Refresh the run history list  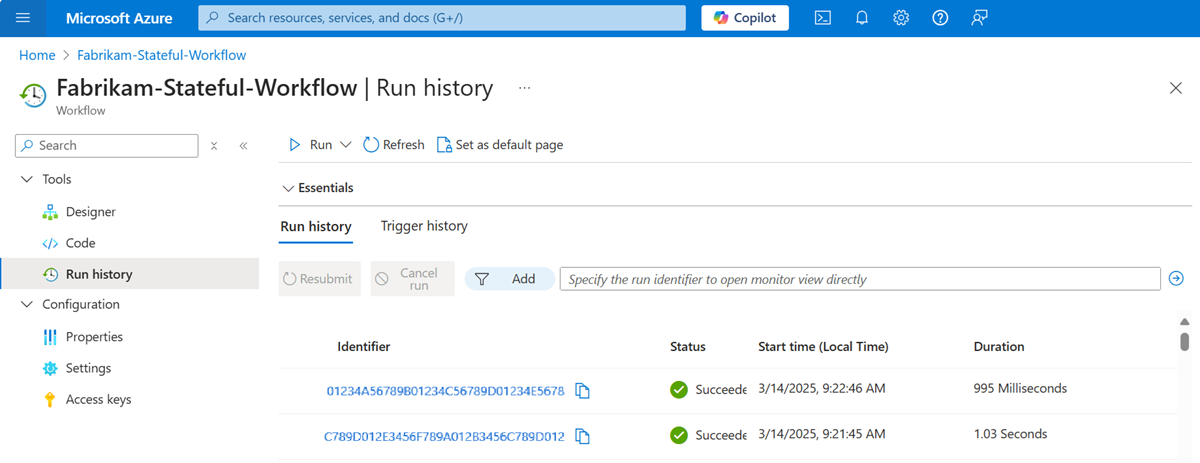[x=394, y=145]
